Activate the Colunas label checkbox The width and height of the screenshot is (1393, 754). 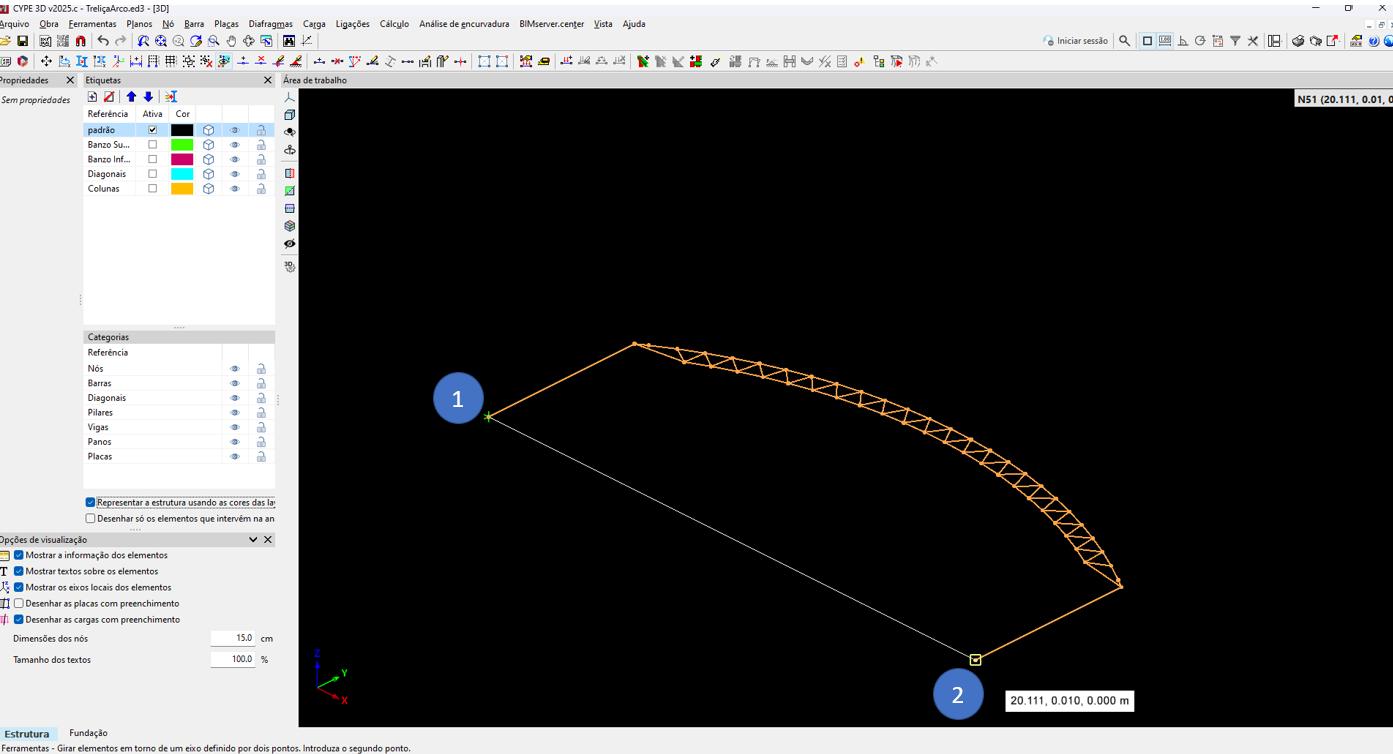pyautogui.click(x=152, y=189)
